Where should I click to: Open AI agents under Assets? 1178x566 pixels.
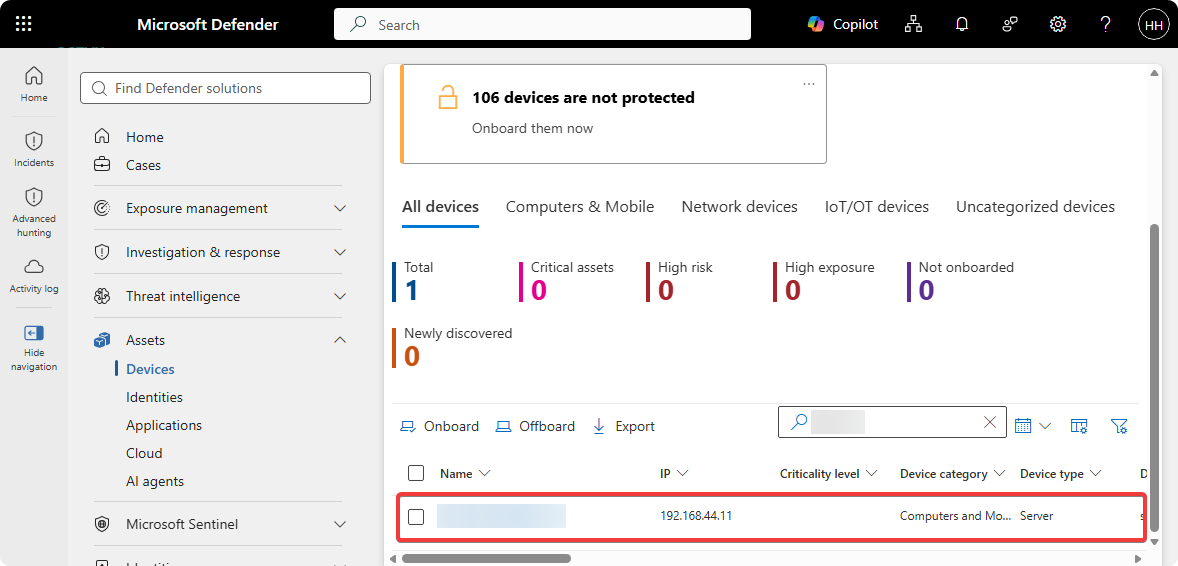click(155, 481)
